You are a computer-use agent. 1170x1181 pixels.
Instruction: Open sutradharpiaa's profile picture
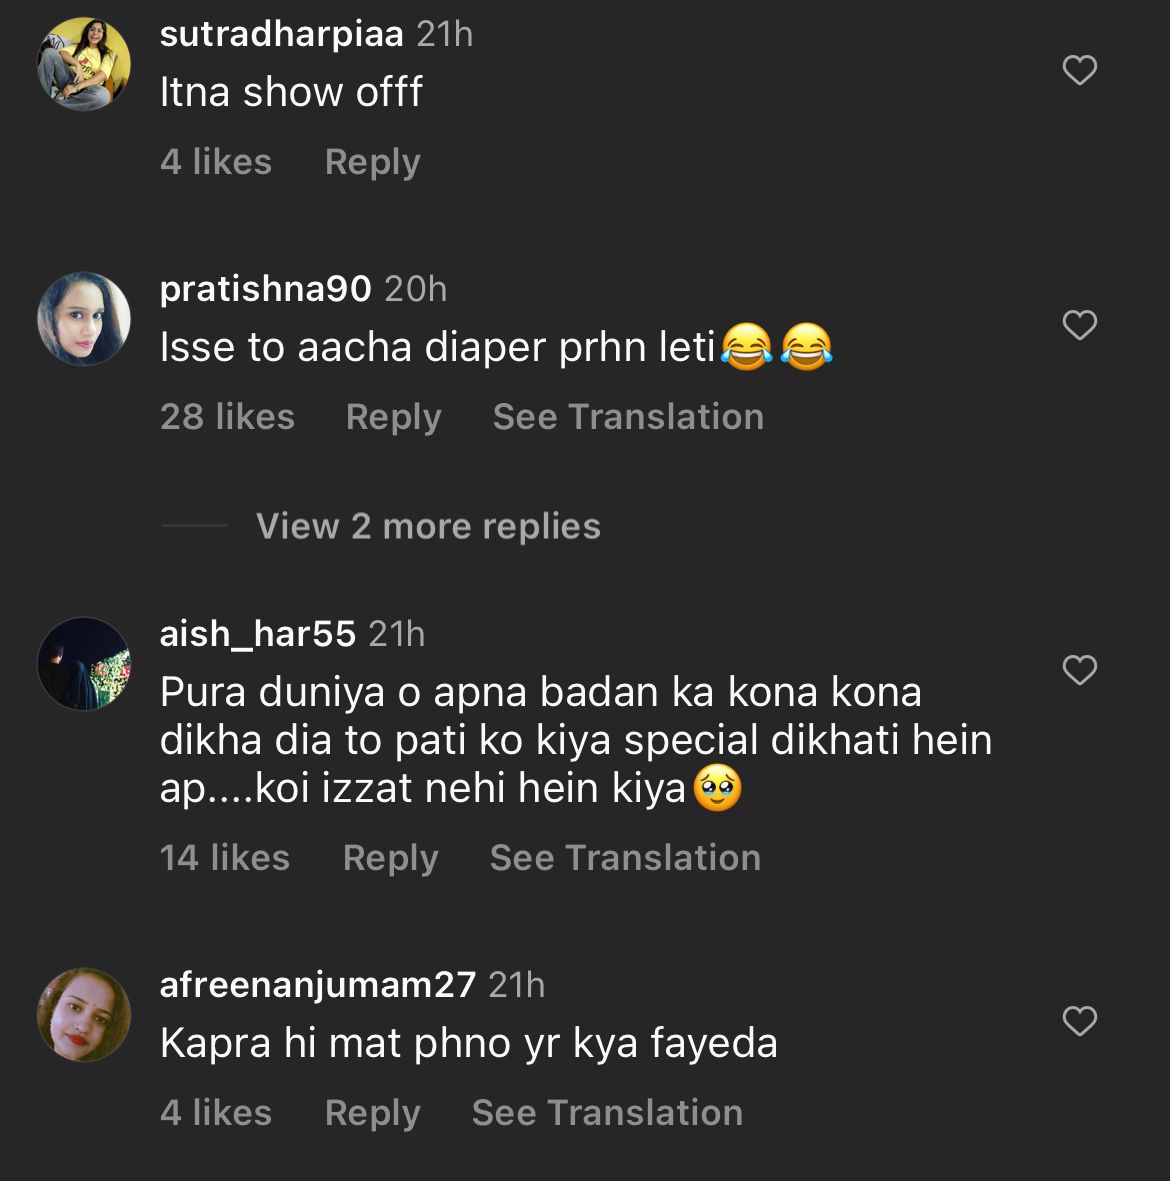(84, 63)
